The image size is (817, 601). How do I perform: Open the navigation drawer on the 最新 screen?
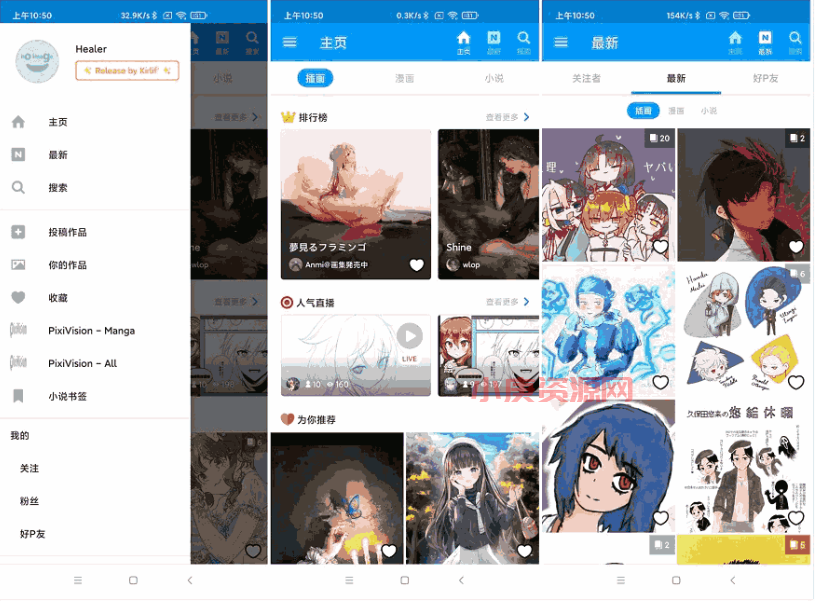coord(560,40)
